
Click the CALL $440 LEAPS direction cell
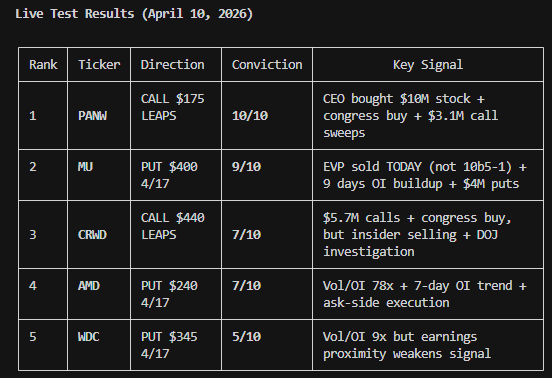coord(176,235)
